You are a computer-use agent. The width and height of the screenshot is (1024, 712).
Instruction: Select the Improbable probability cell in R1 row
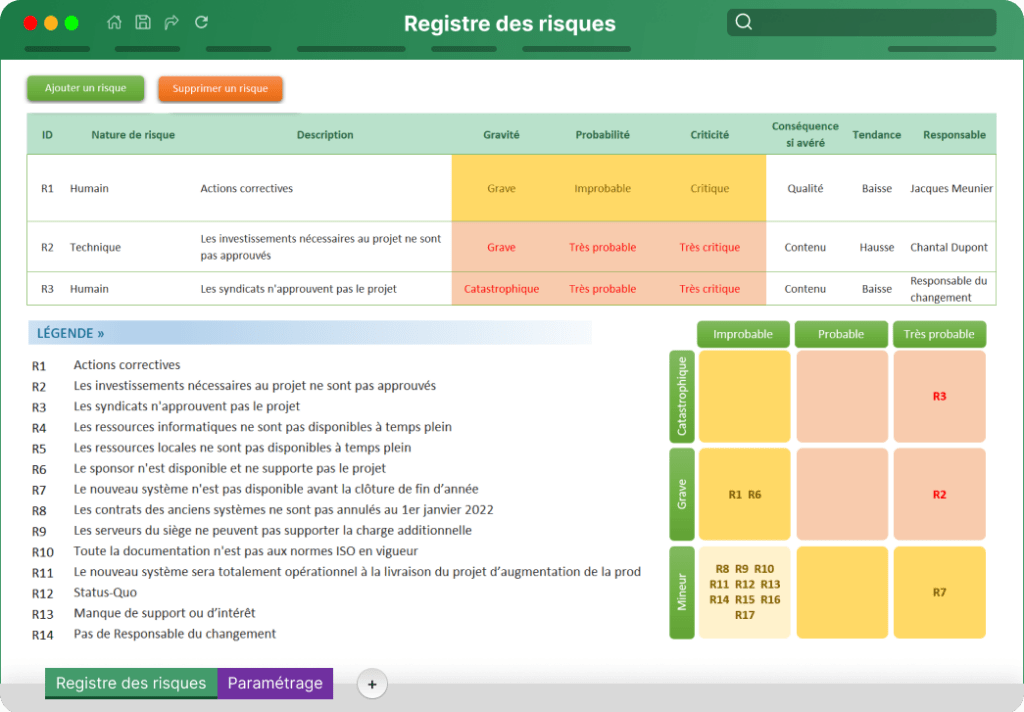point(602,188)
